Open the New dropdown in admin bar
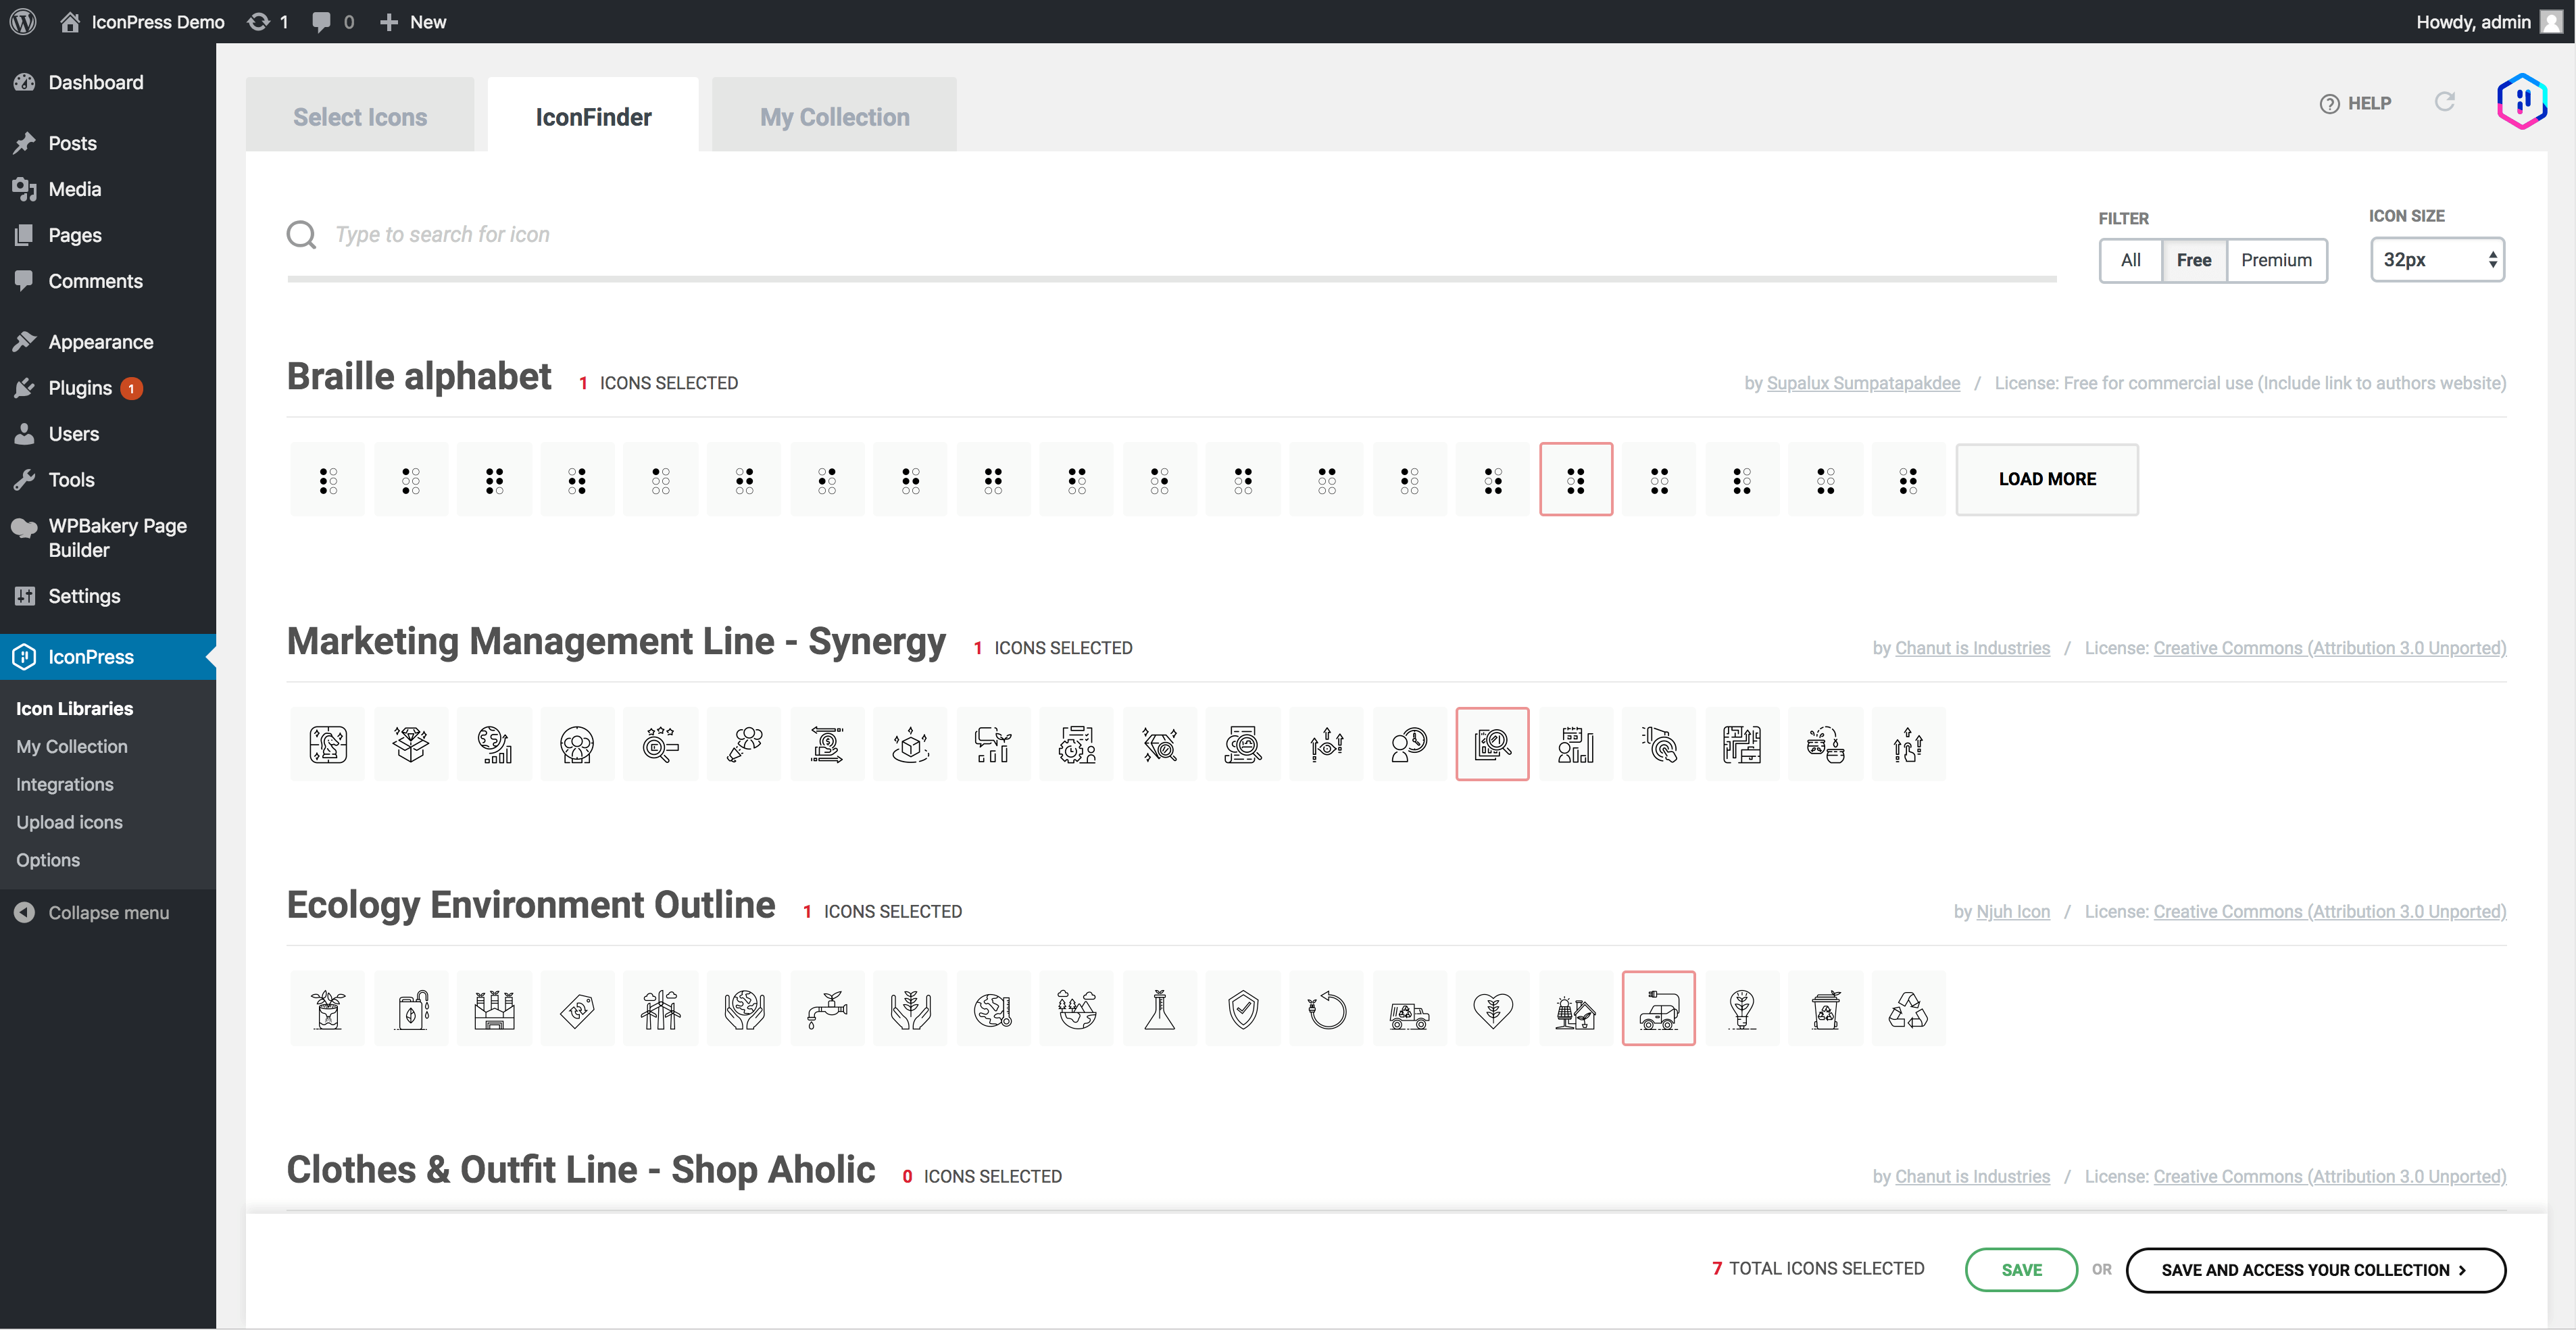 pos(412,21)
